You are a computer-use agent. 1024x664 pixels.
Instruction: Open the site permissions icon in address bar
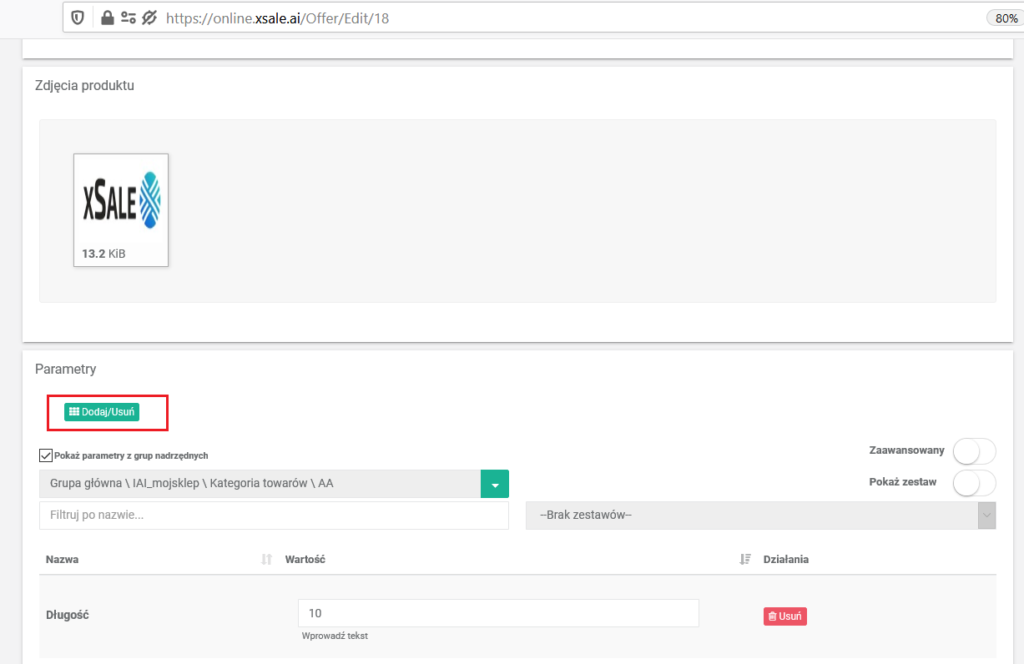pos(128,18)
